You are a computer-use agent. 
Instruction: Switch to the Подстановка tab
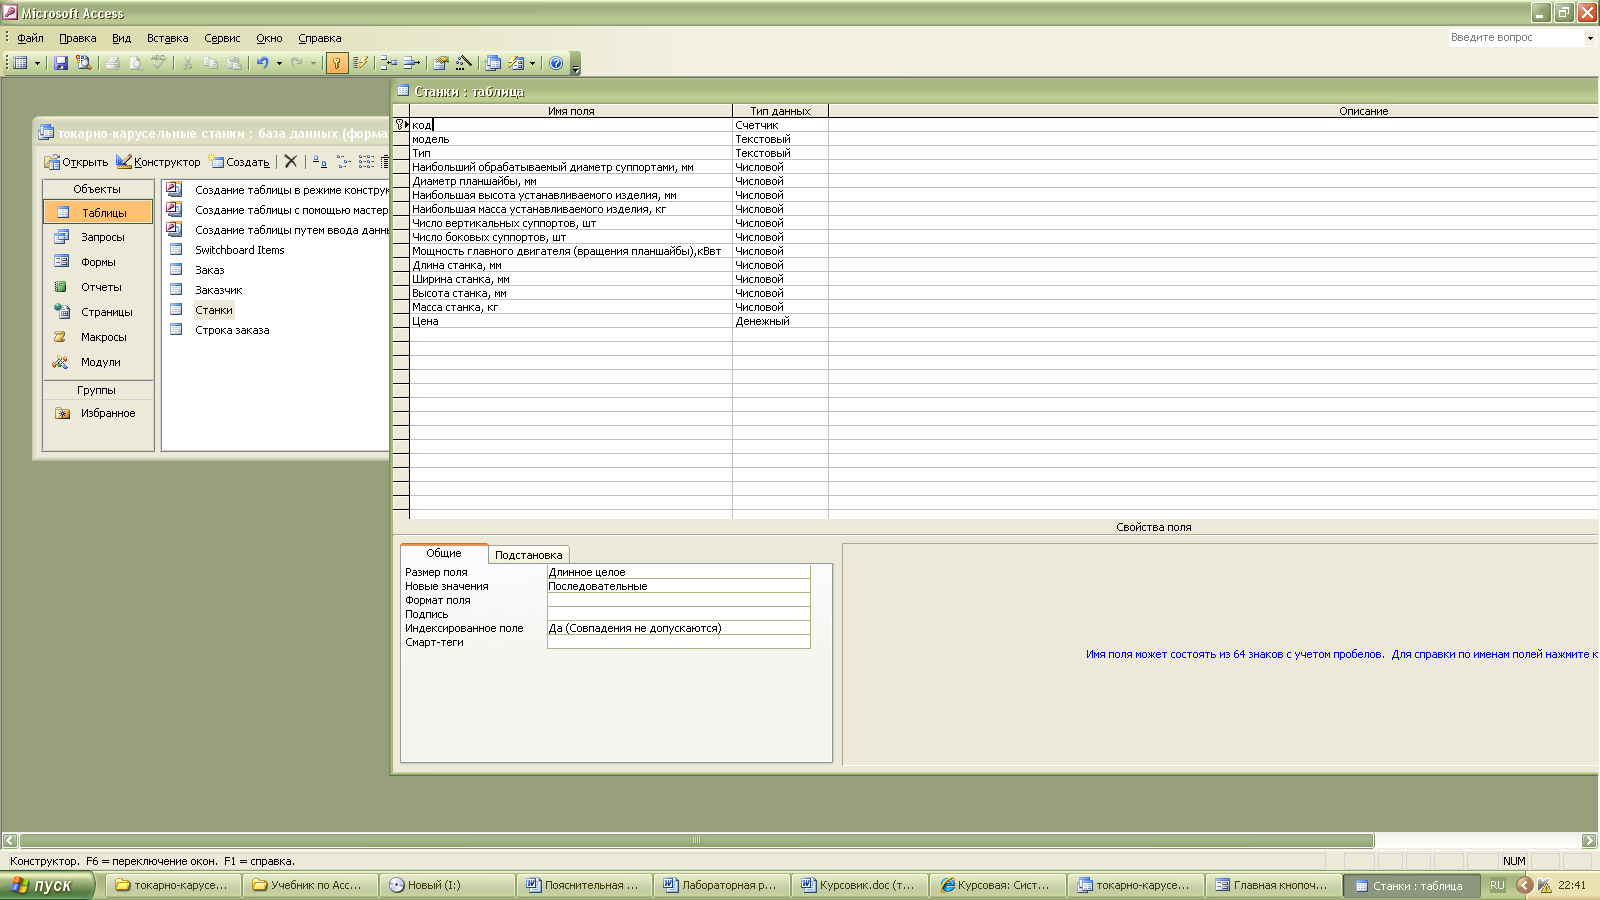528,555
